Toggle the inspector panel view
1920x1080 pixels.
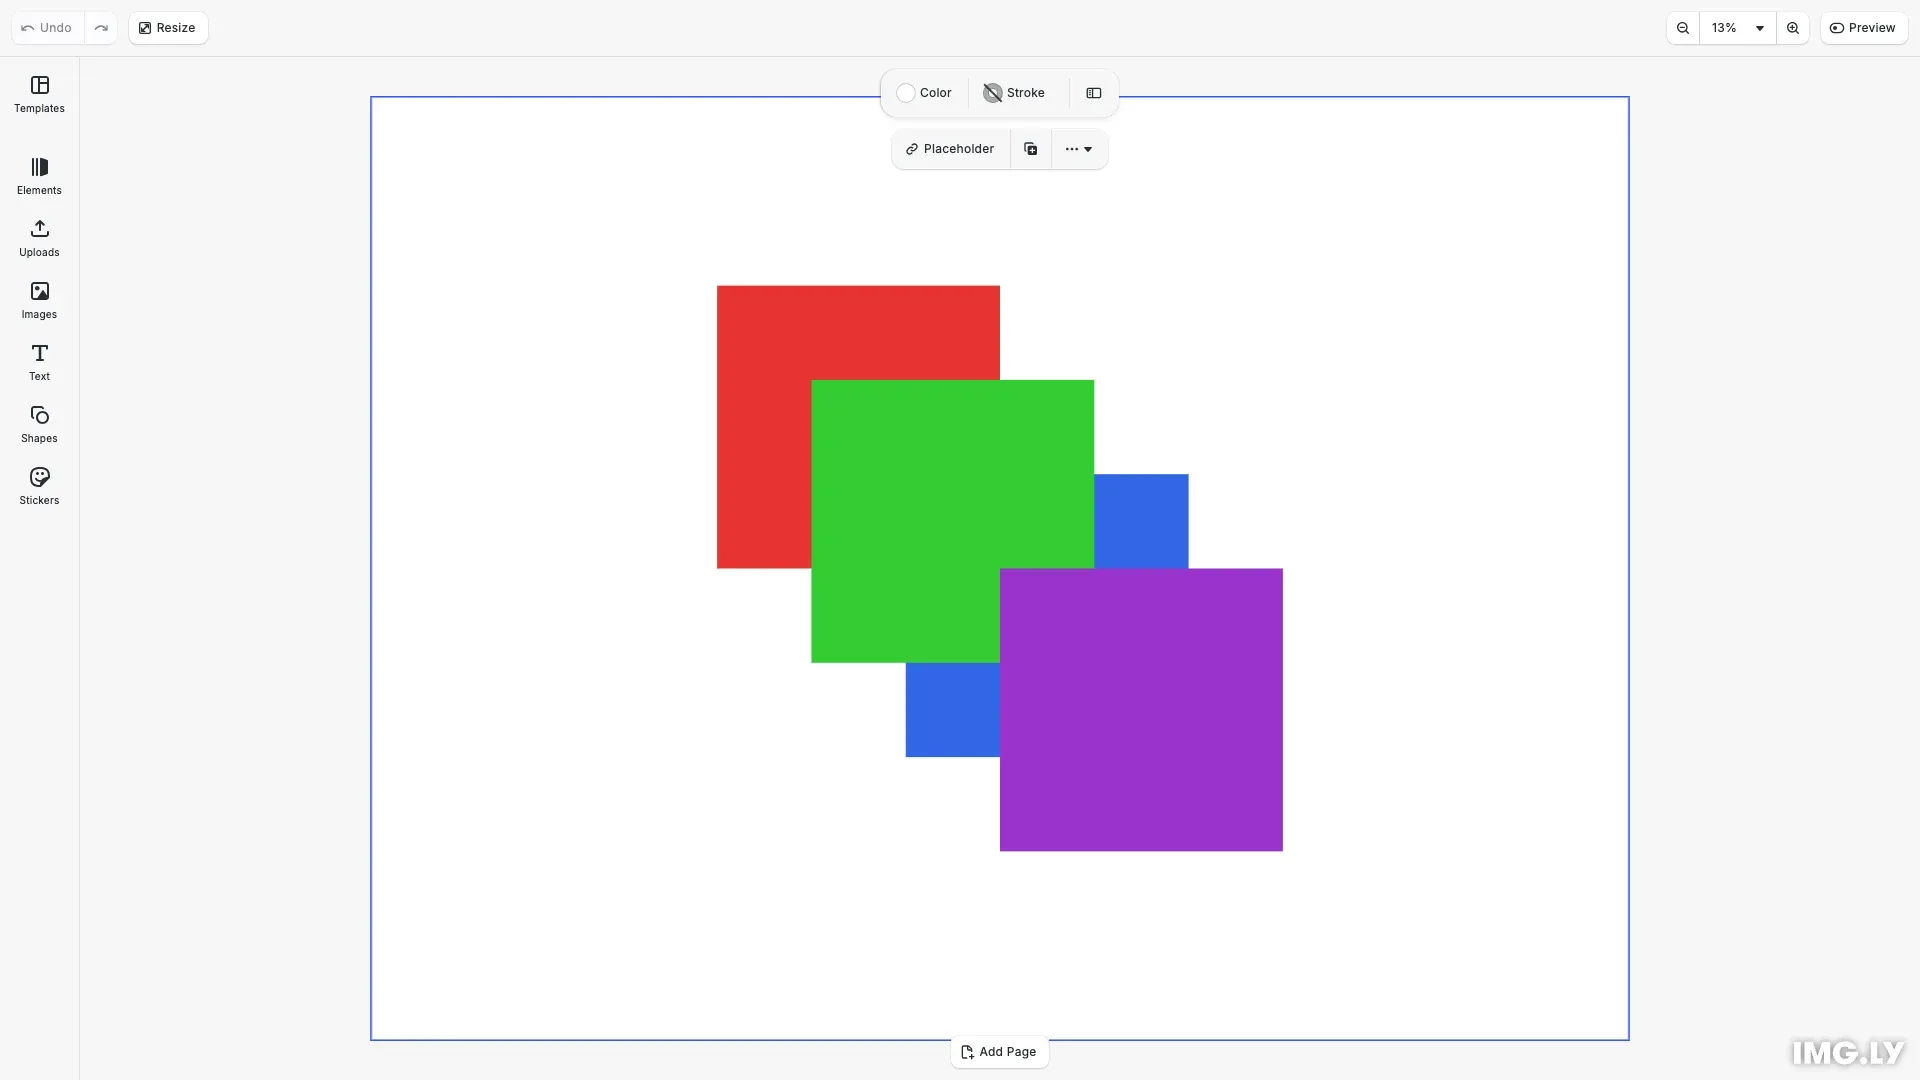[1093, 92]
